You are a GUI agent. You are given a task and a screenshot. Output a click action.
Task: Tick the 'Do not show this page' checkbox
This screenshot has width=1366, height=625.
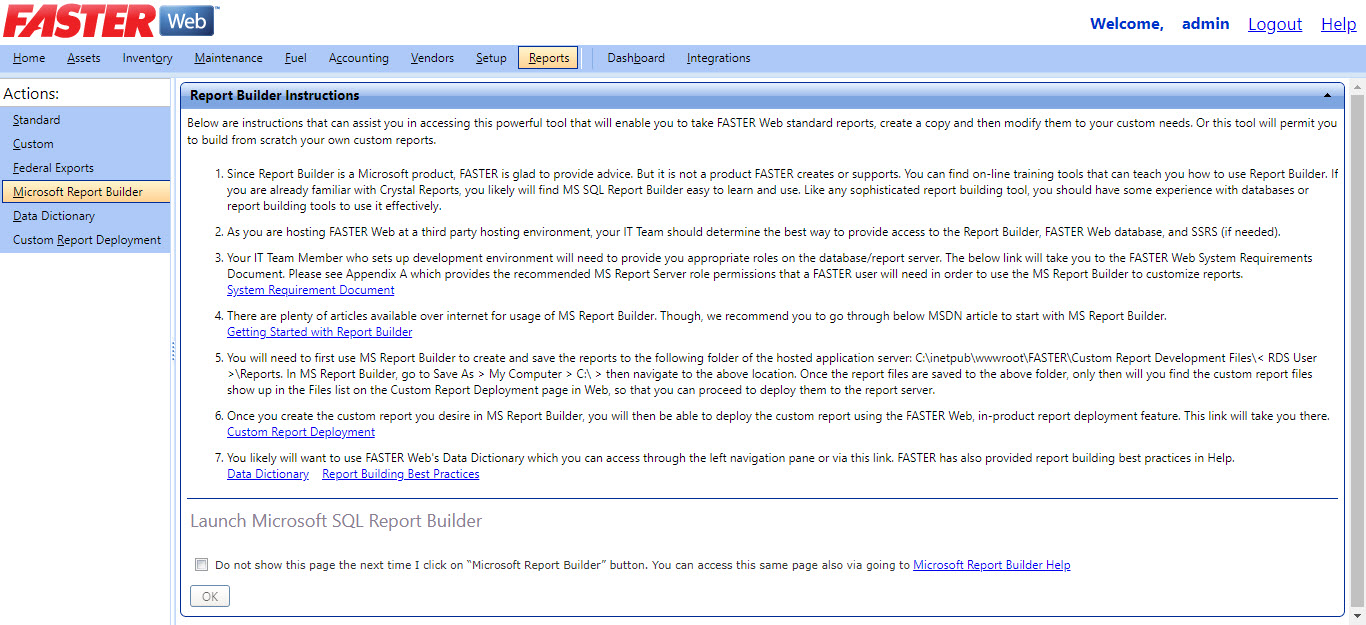click(x=201, y=565)
